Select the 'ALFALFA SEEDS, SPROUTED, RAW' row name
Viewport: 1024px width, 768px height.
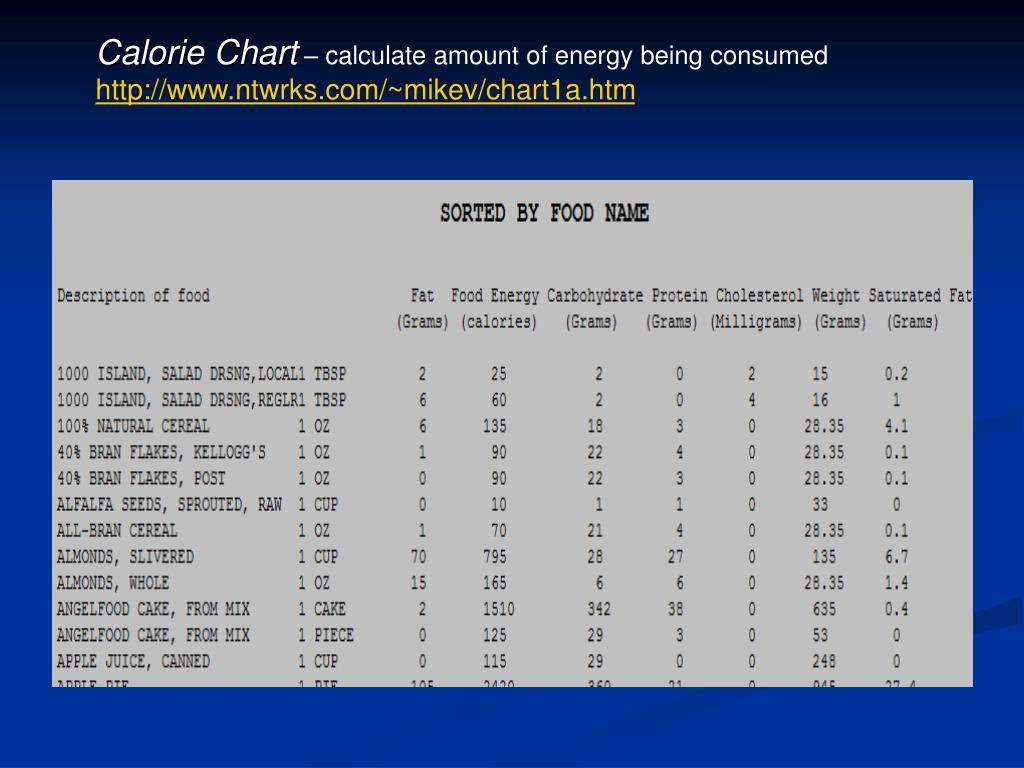tap(169, 505)
